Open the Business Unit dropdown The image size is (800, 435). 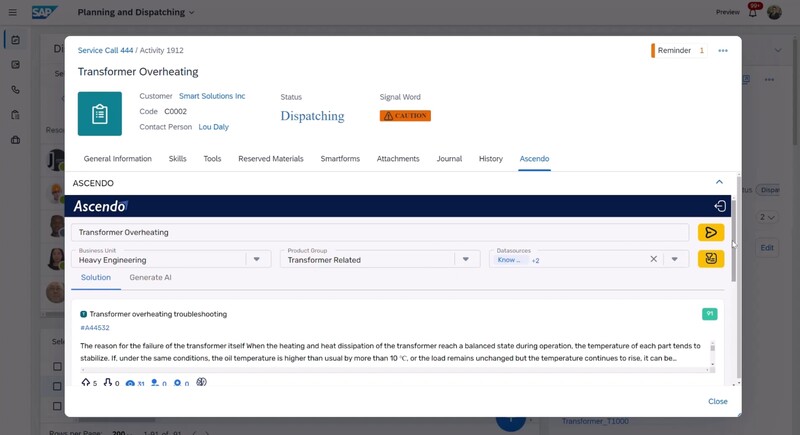tap(257, 259)
